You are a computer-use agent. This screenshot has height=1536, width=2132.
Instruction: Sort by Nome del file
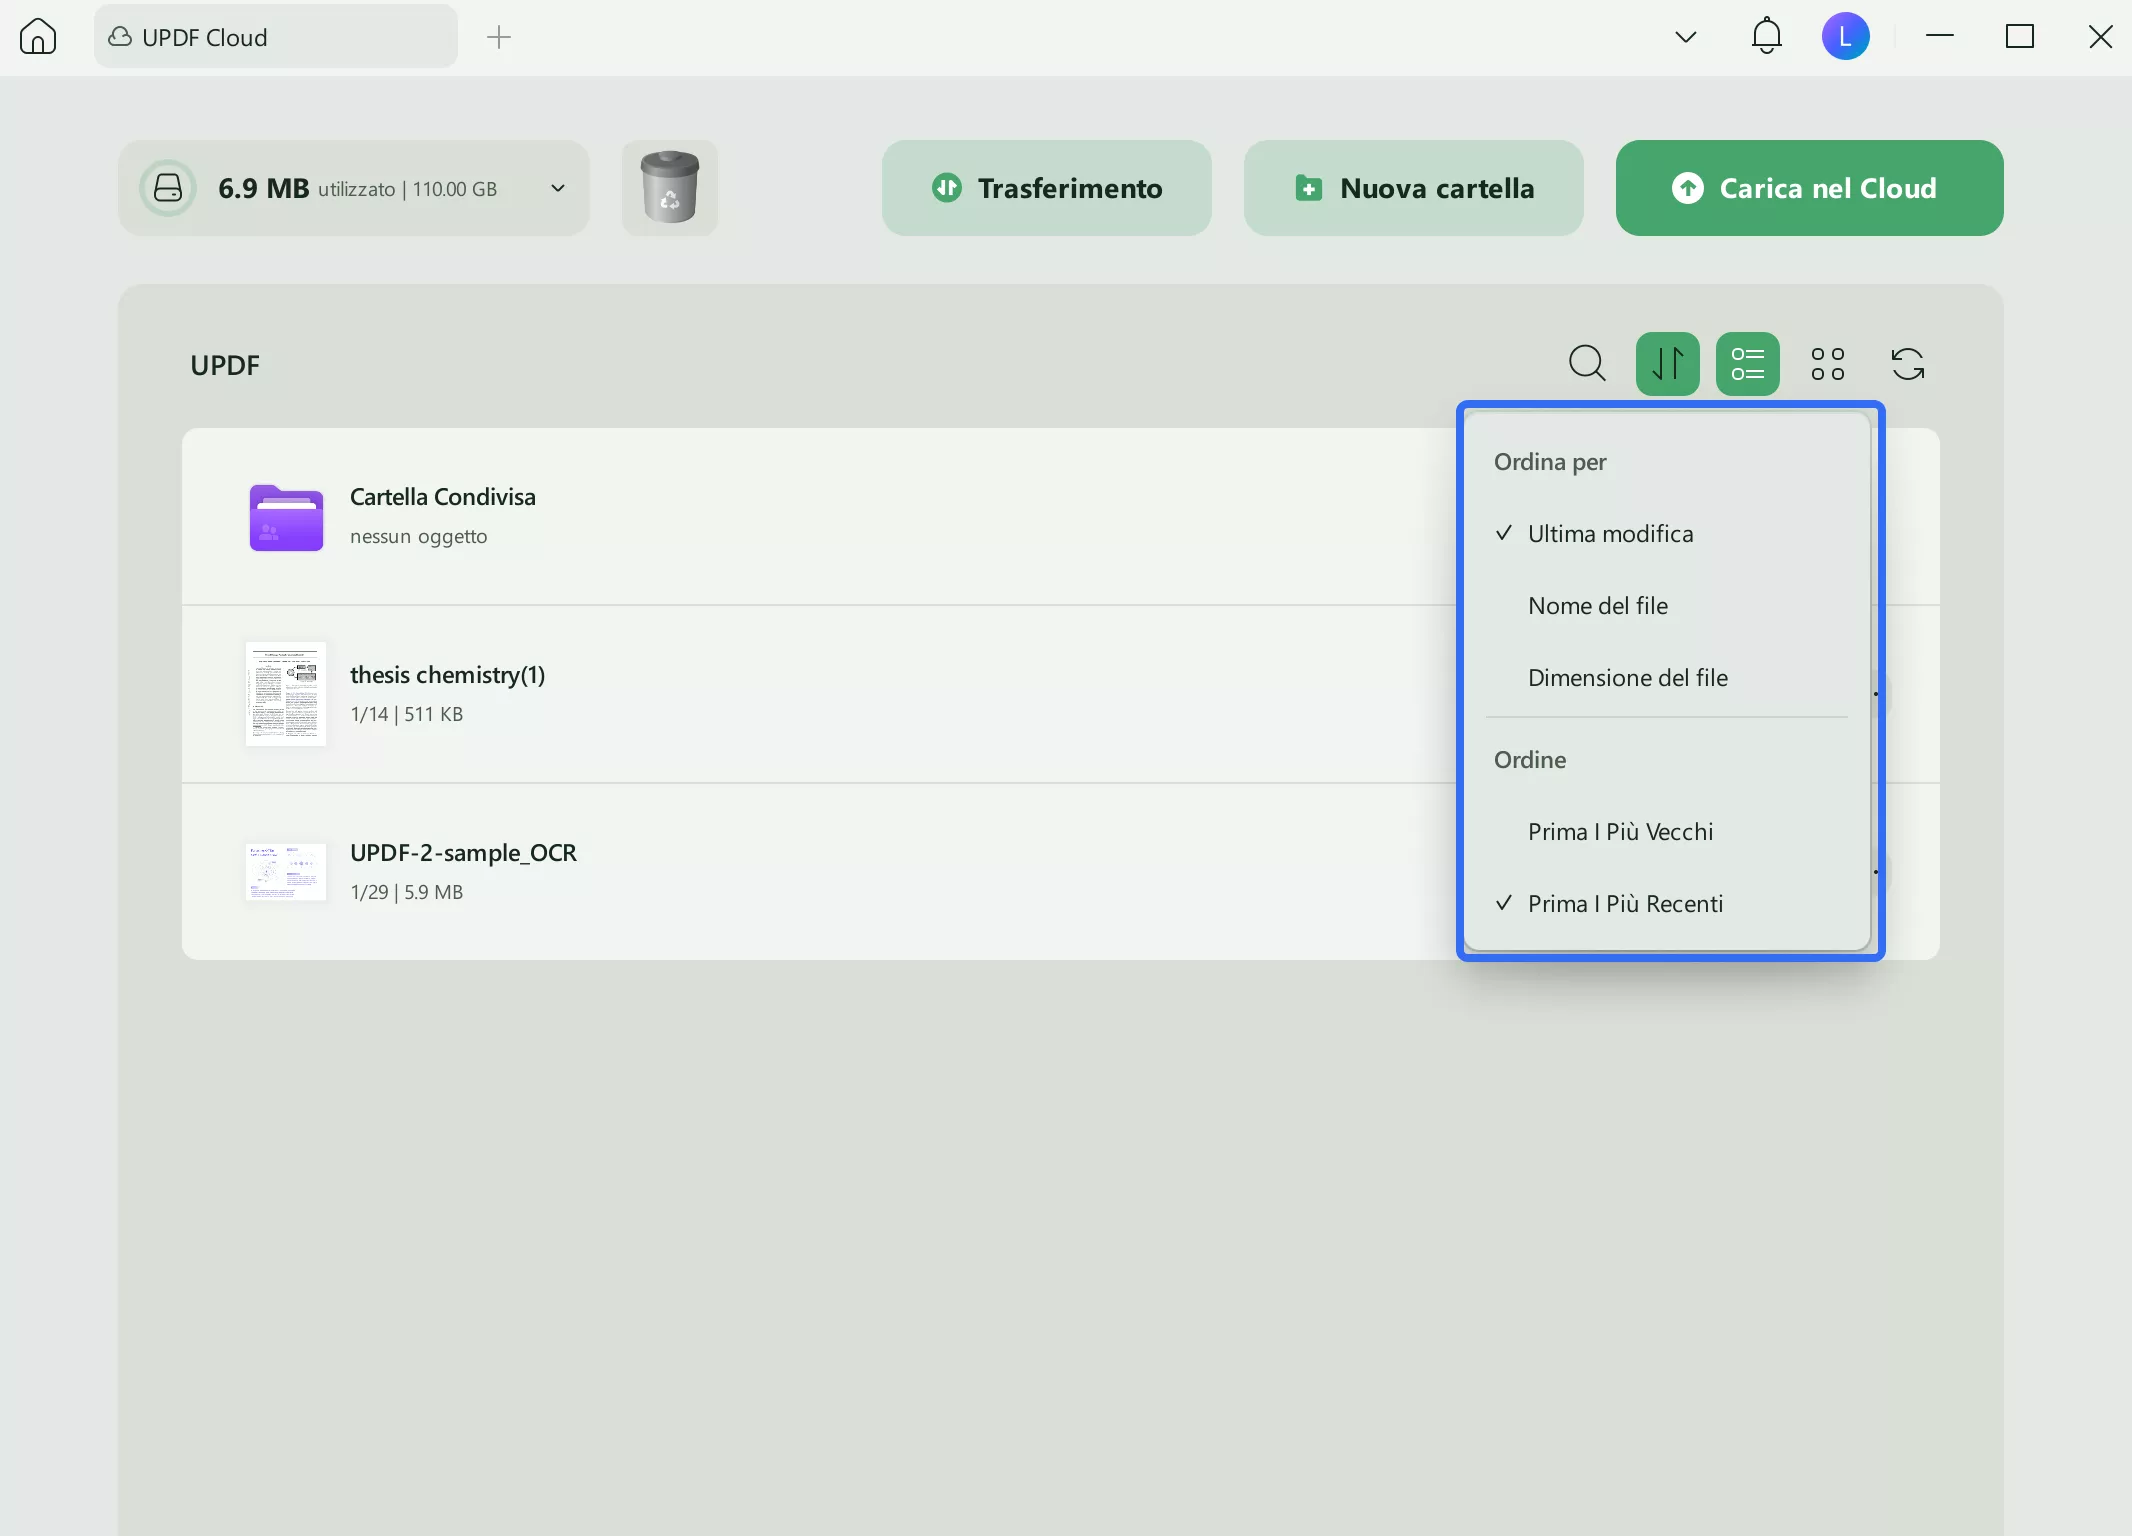click(1597, 606)
